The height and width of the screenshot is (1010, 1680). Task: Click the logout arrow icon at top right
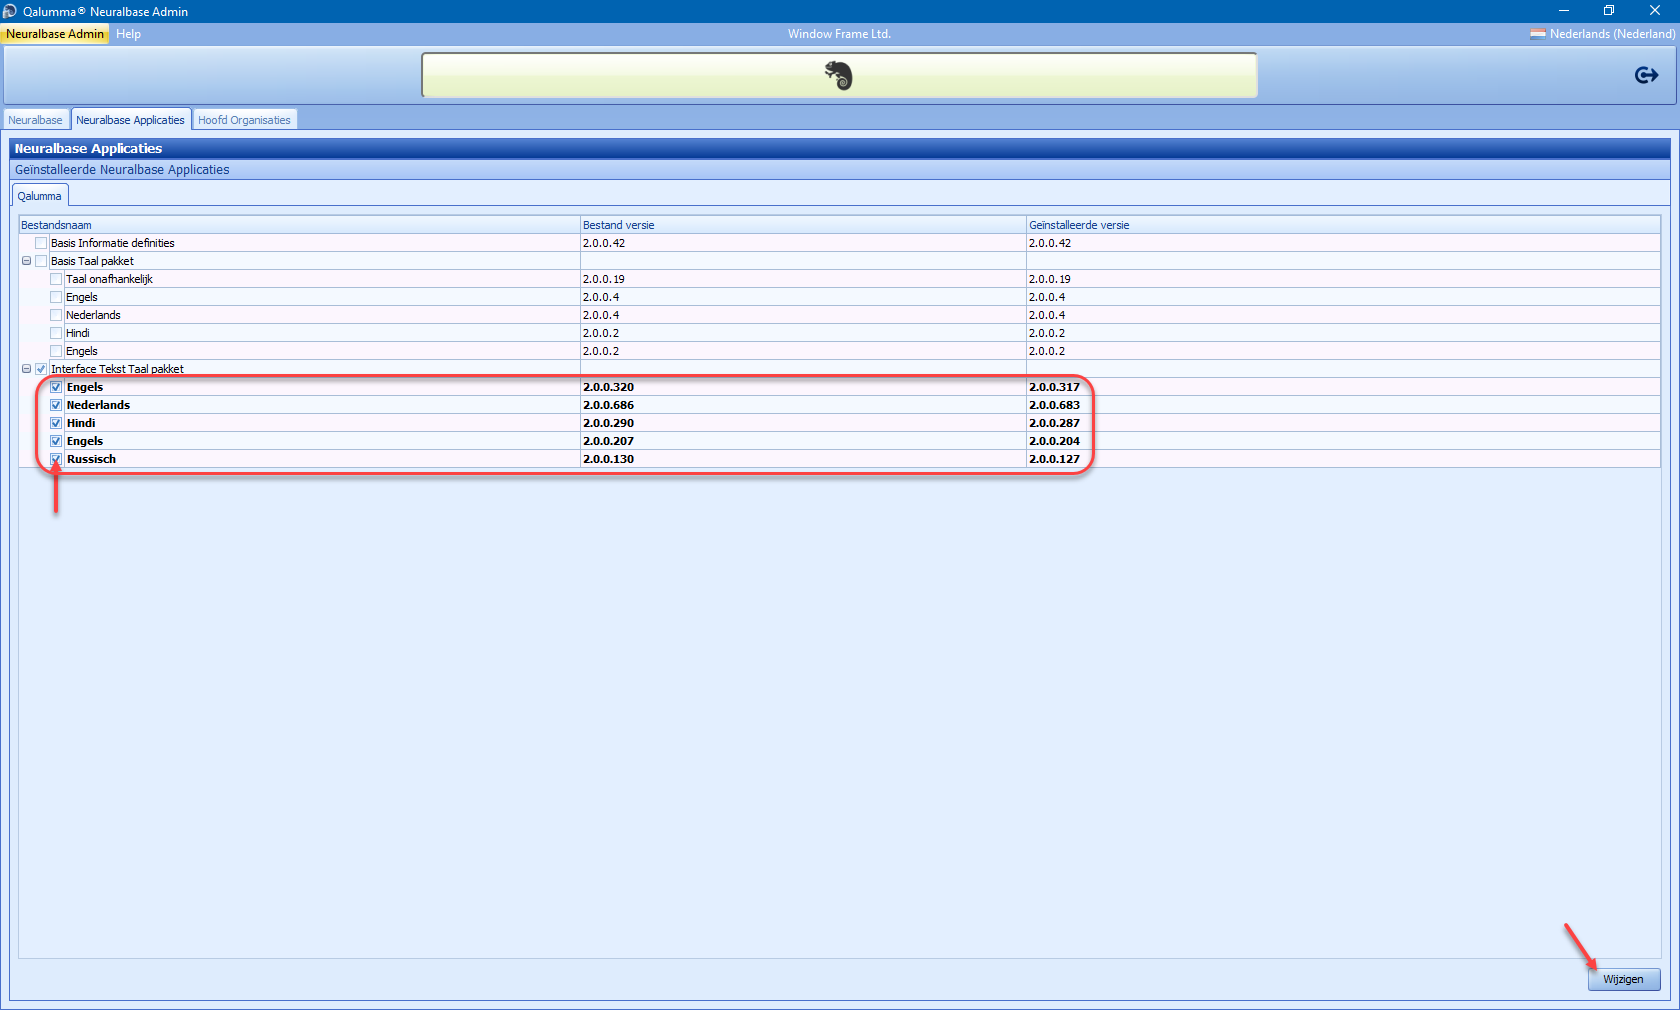click(1646, 75)
